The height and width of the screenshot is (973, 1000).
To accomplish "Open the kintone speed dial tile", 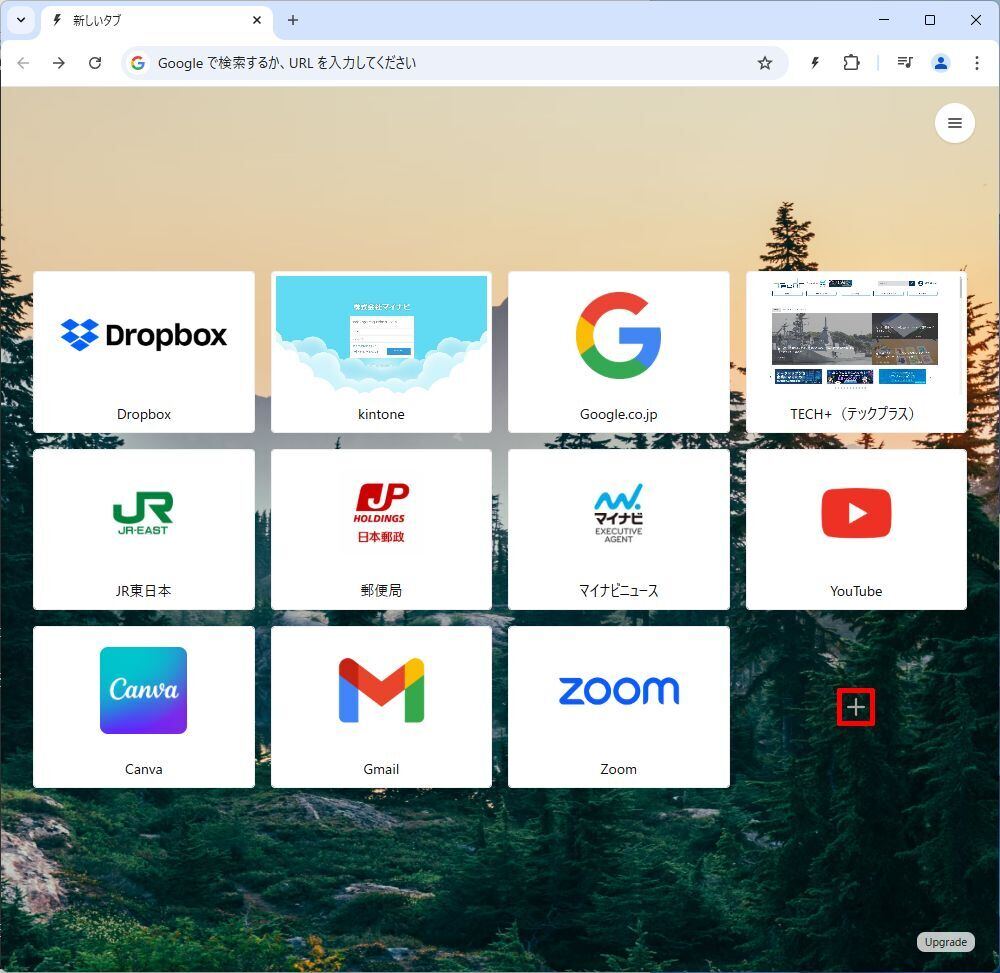I will (381, 352).
